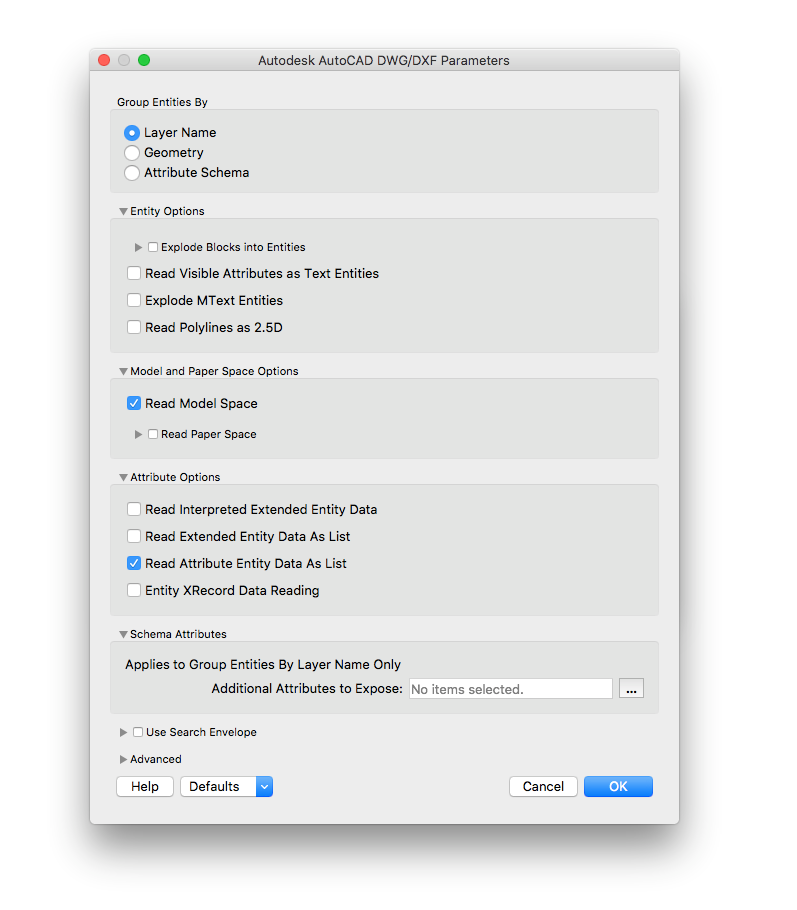797x910 pixels.
Task: Open the Defaults dropdown arrow
Action: (264, 787)
